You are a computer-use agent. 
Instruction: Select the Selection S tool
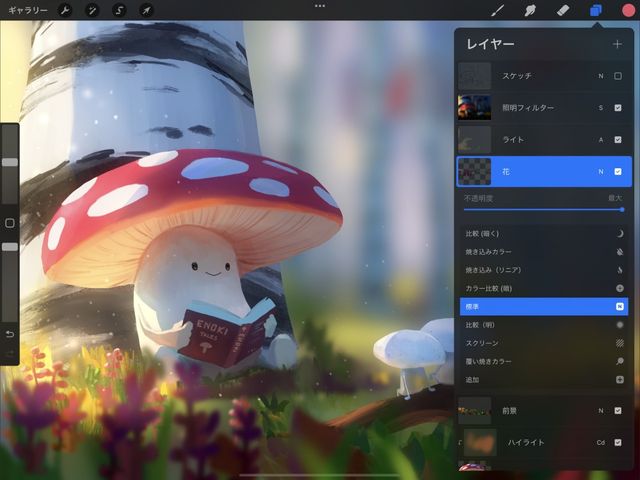pos(119,10)
